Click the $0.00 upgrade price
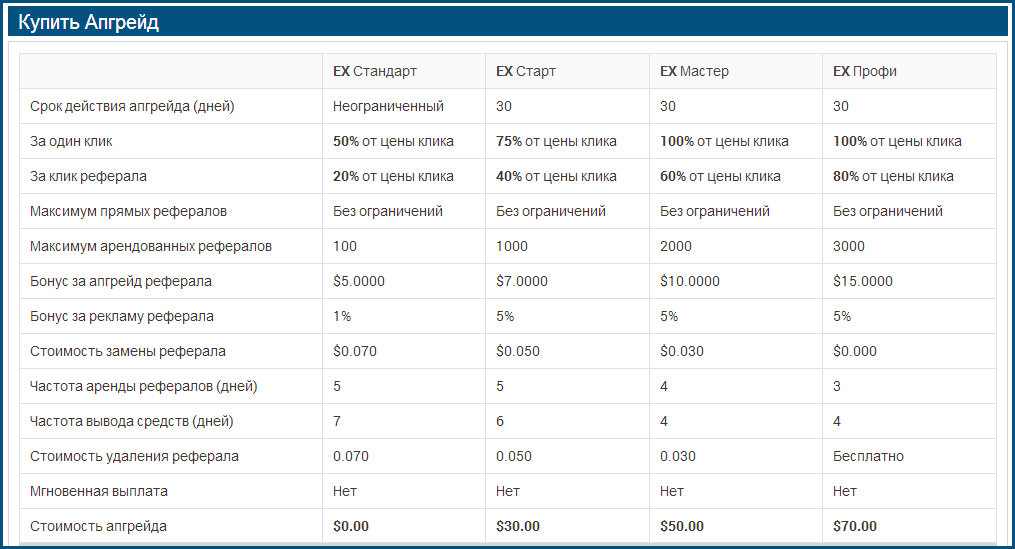Screen dimensions: 1015x549 [351, 526]
